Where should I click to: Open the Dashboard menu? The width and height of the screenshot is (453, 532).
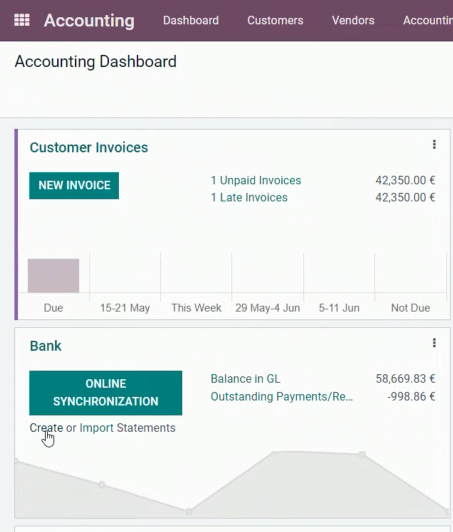tap(191, 20)
